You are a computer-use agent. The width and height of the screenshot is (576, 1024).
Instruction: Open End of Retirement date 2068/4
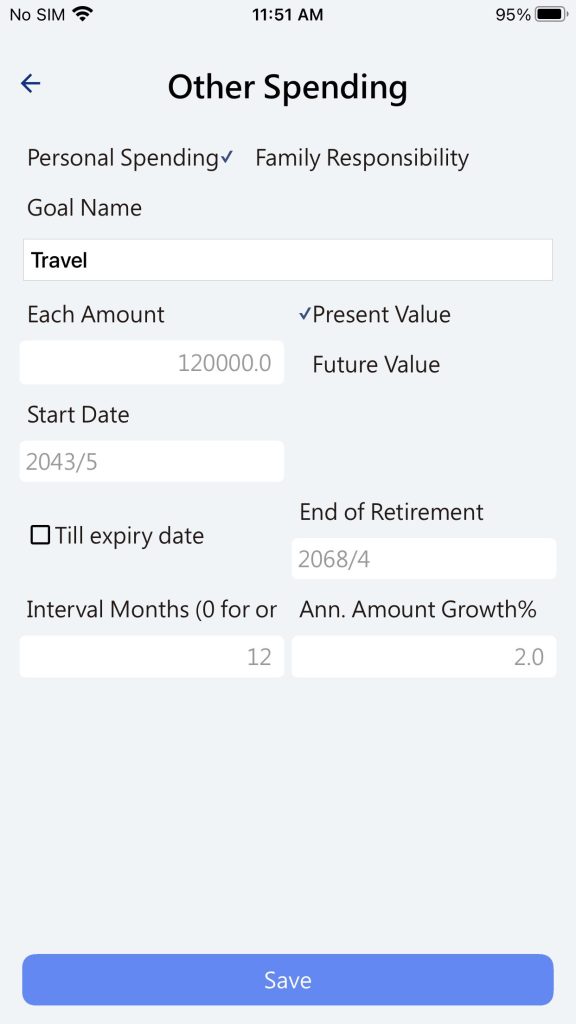424,558
